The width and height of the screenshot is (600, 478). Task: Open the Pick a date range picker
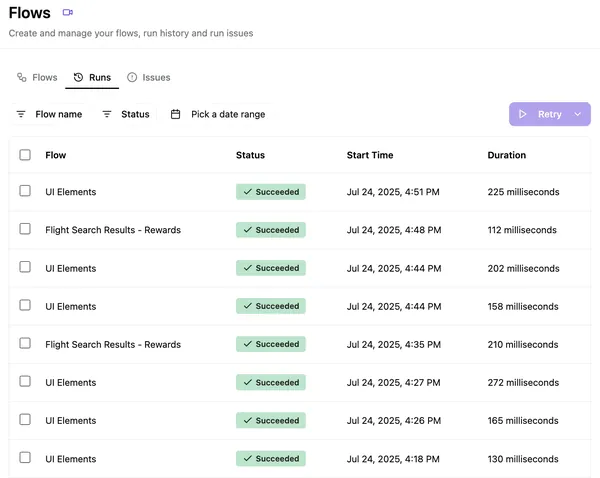[218, 114]
